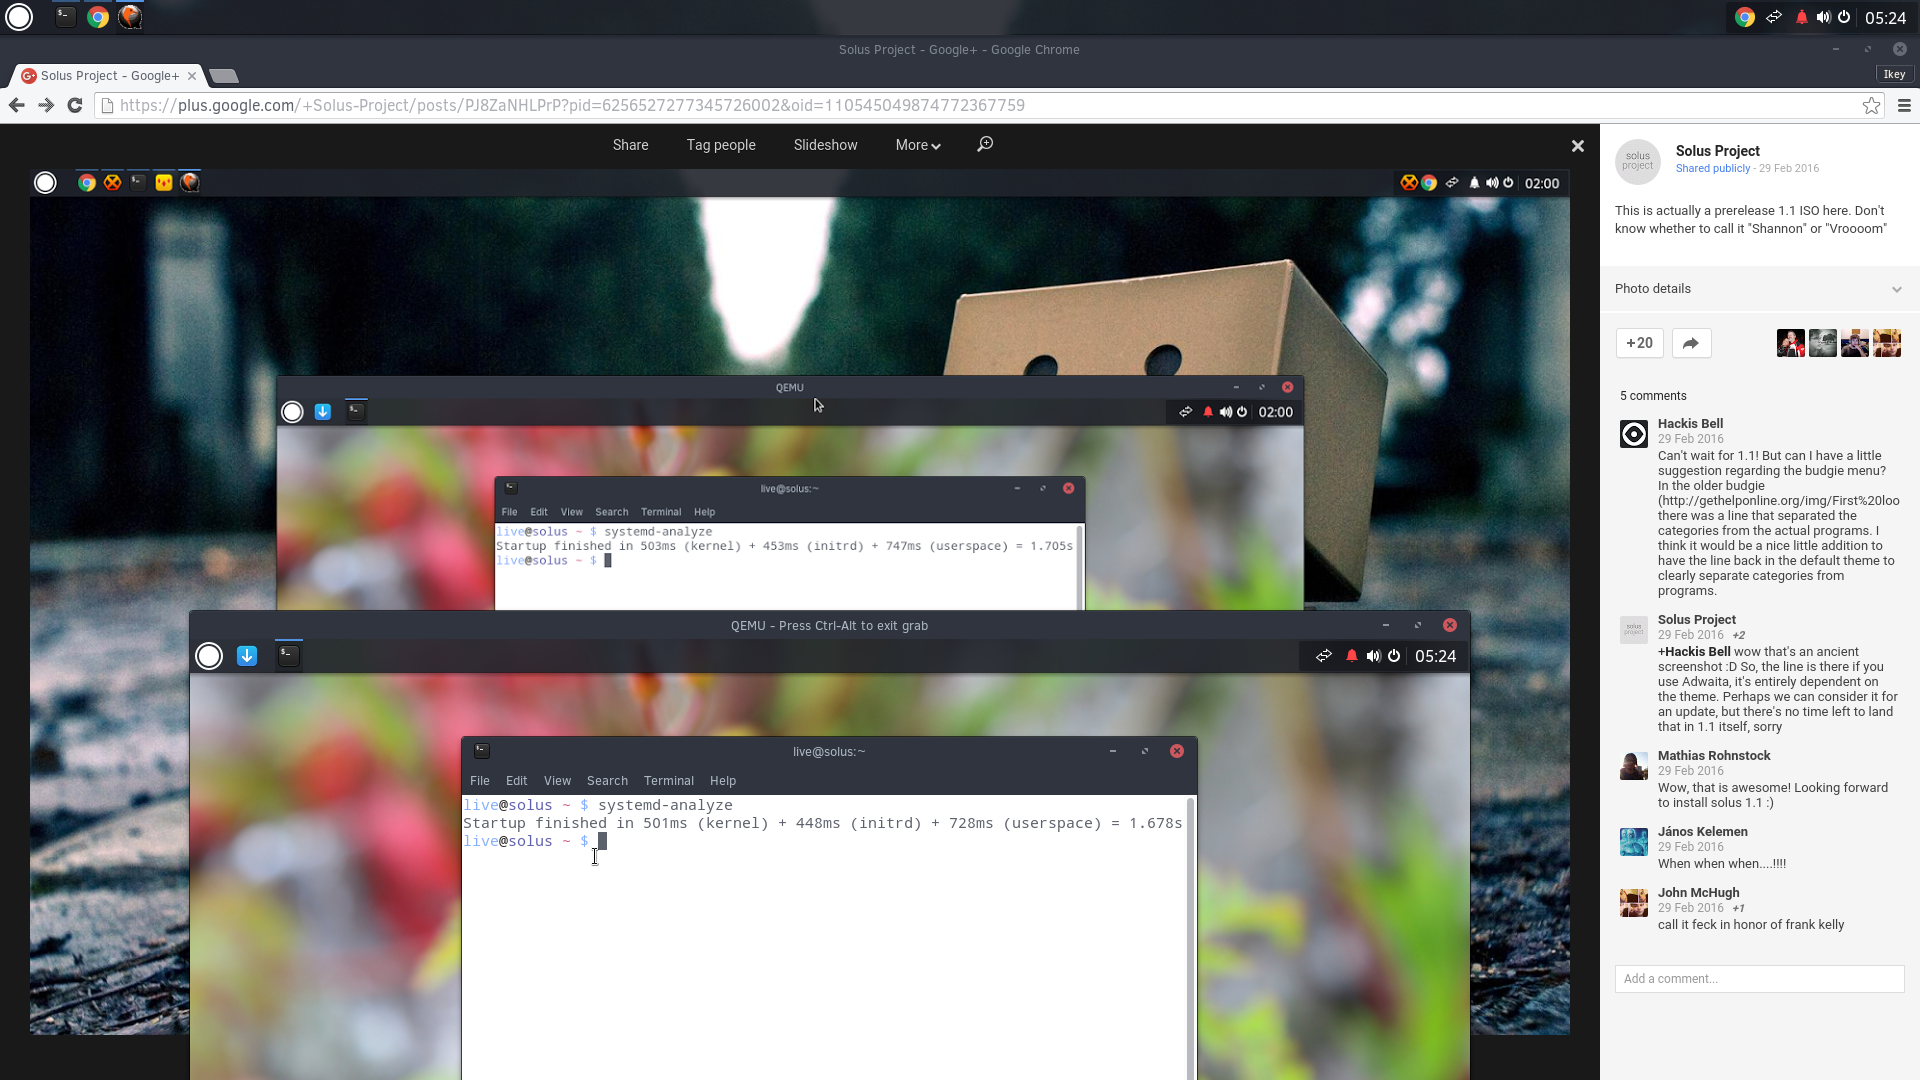This screenshot has width=1920, height=1080.
Task: Open the gethelponline.org link in comment
Action: (x=1779, y=501)
